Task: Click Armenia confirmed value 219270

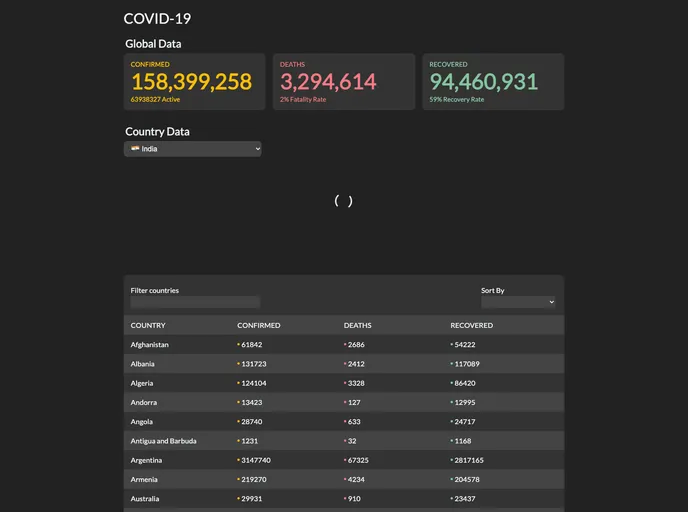Action: coord(254,480)
